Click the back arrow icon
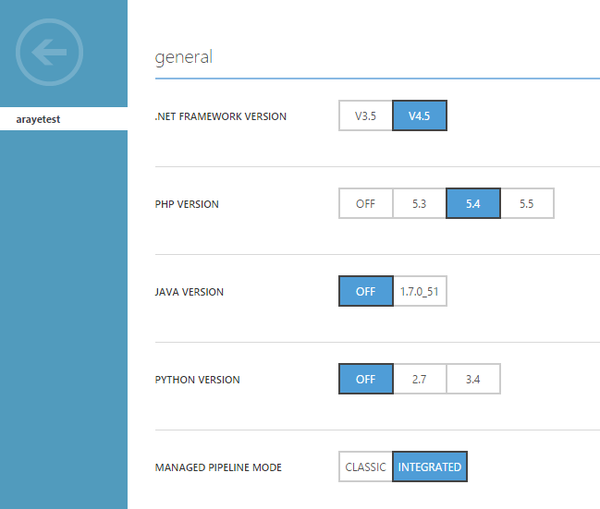Image resolution: width=600 pixels, height=509 pixels. point(50,52)
